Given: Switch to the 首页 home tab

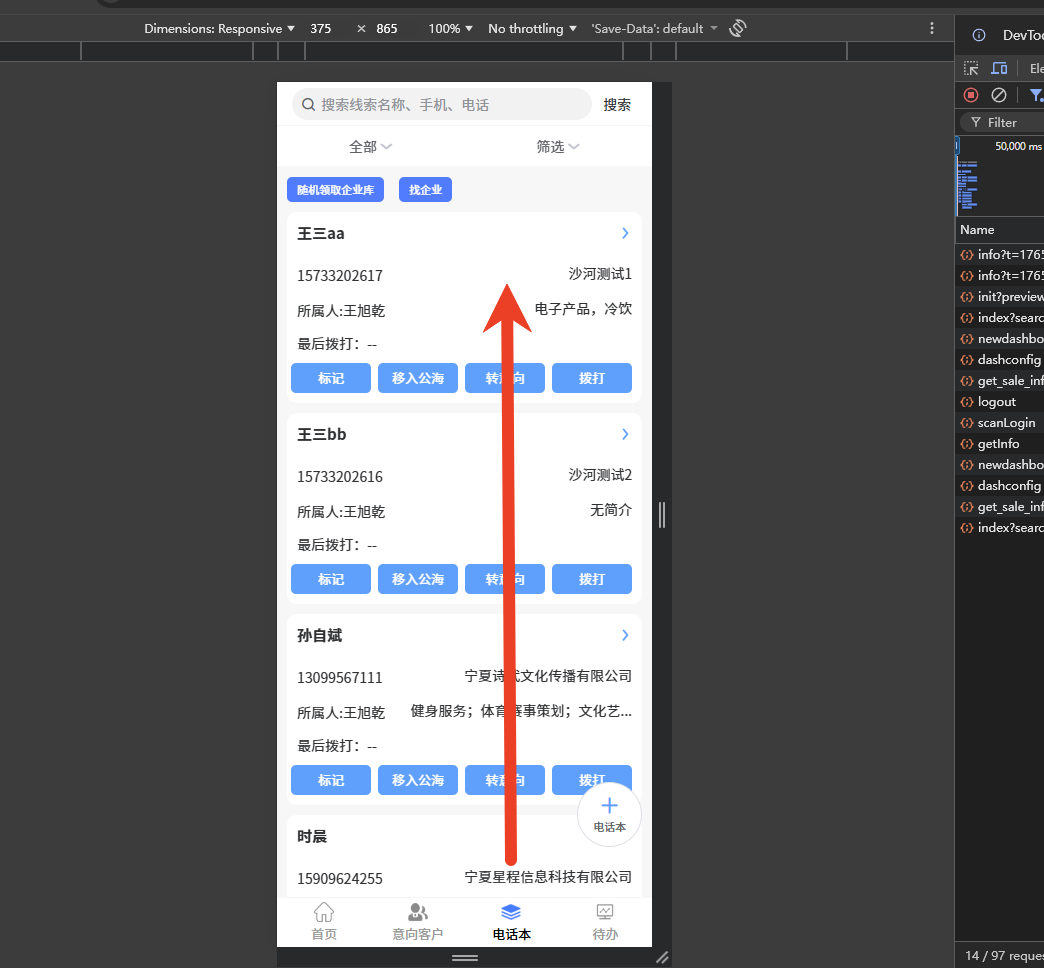Looking at the screenshot, I should [x=324, y=921].
